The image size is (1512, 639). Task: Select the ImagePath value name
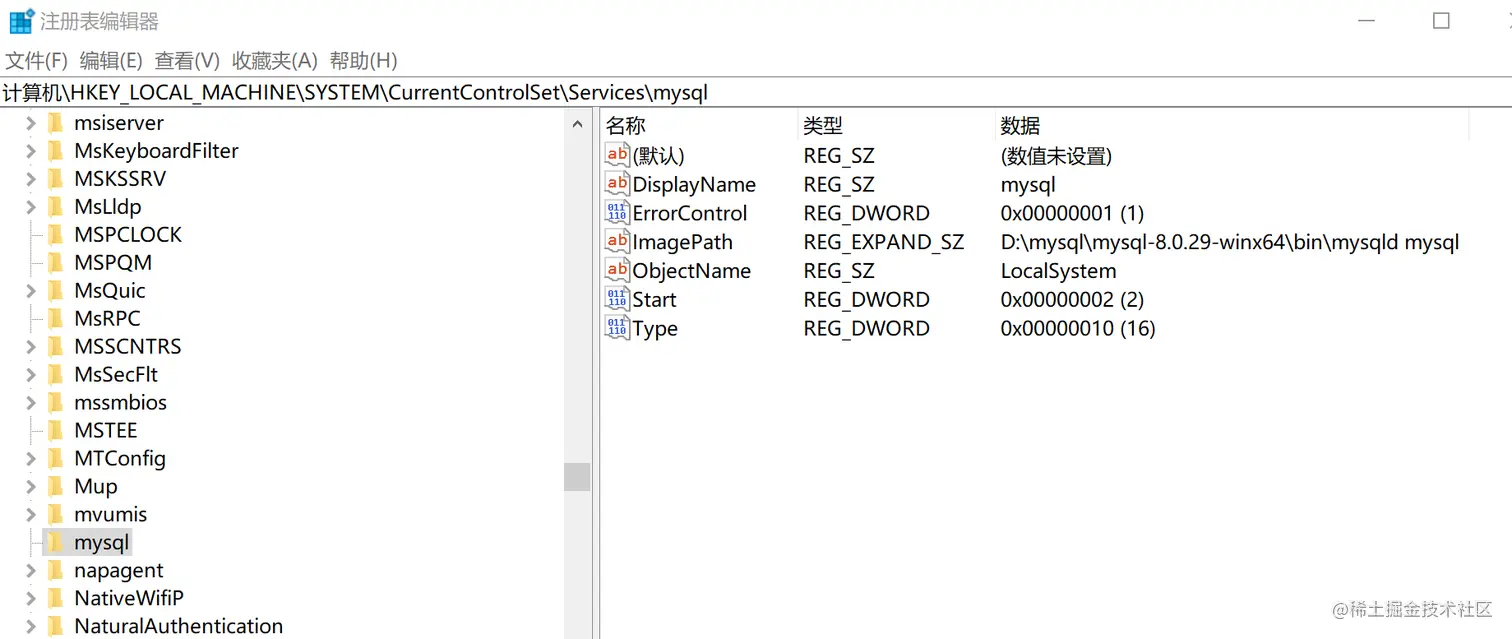(x=683, y=243)
